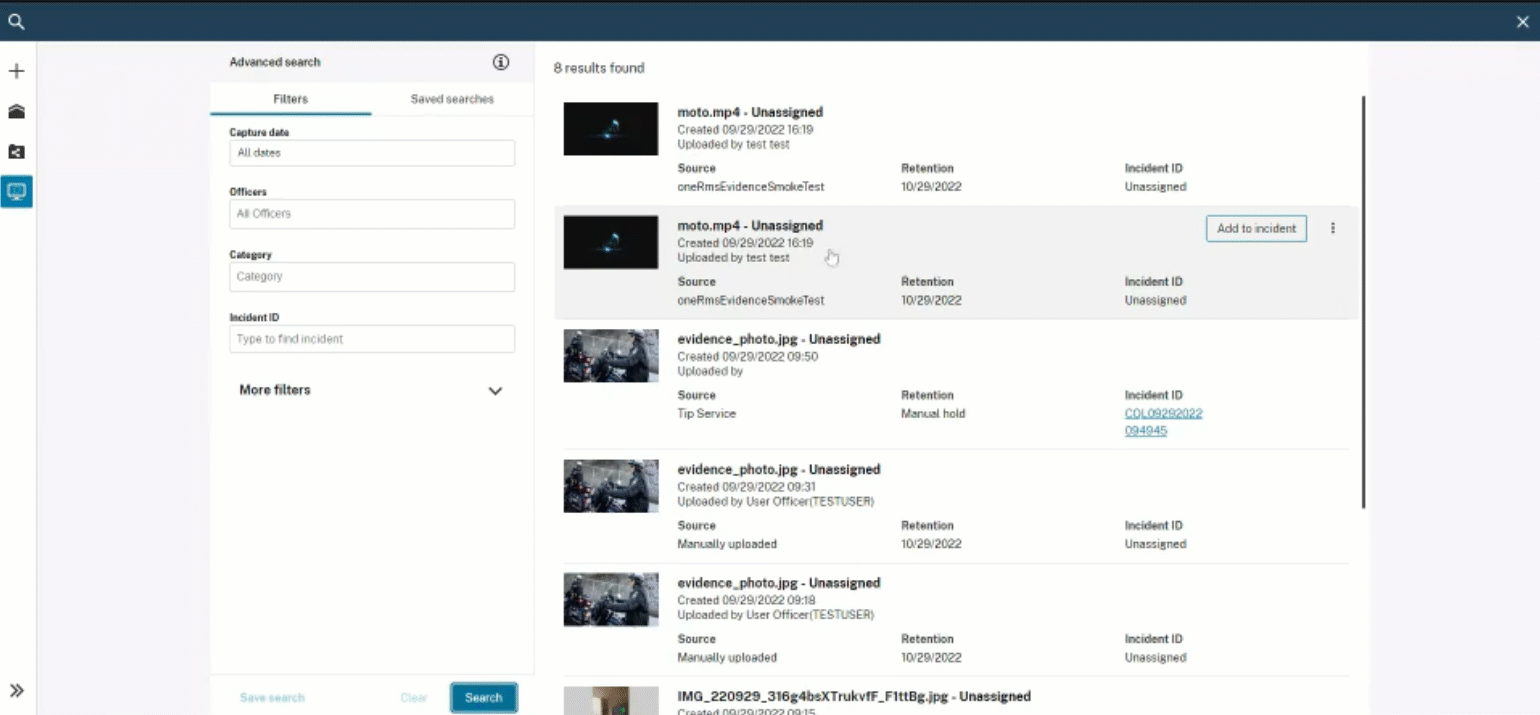Image resolution: width=1540 pixels, height=715 pixels.
Task: Click the plus icon in left sidebar
Action: [x=16, y=72]
